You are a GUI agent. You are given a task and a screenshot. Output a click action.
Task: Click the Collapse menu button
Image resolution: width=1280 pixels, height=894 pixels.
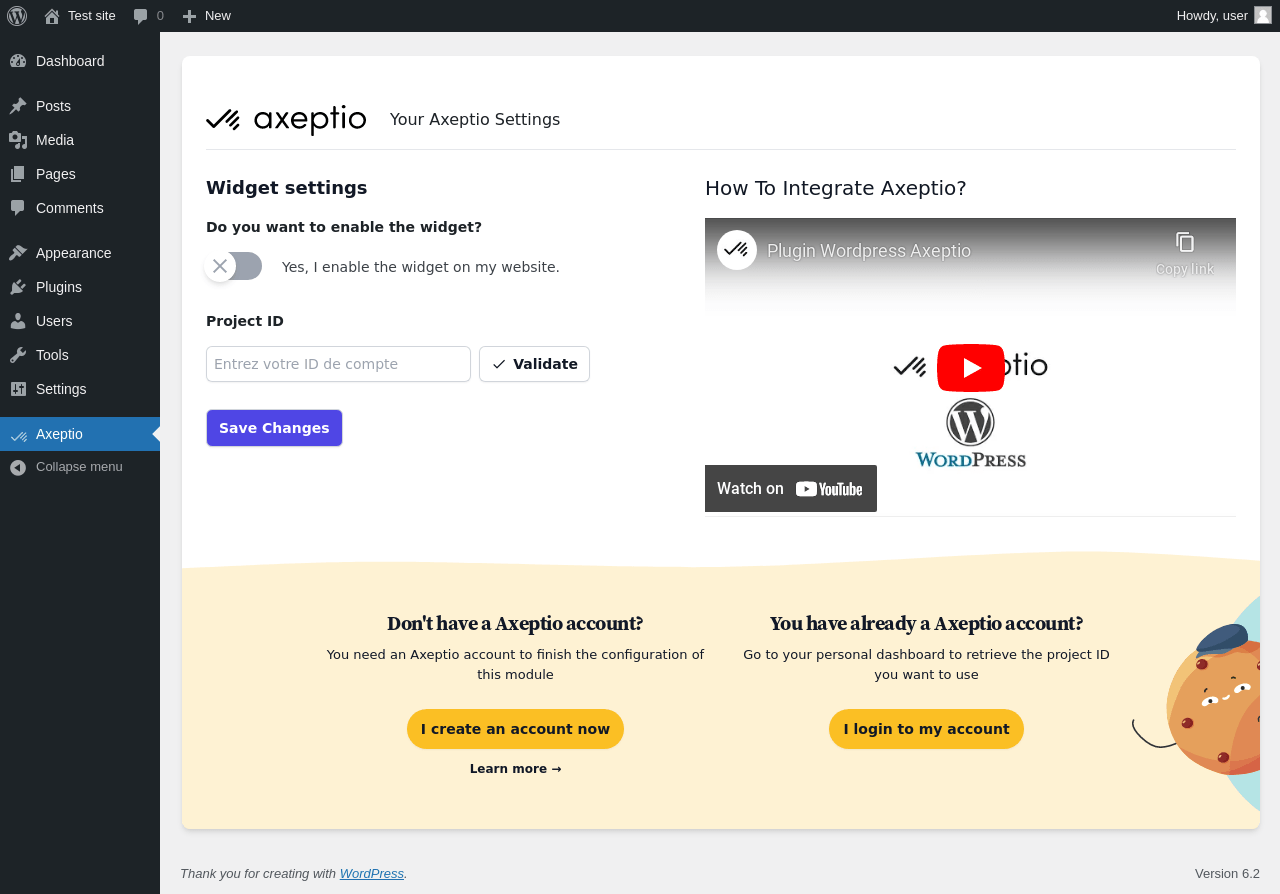[80, 467]
